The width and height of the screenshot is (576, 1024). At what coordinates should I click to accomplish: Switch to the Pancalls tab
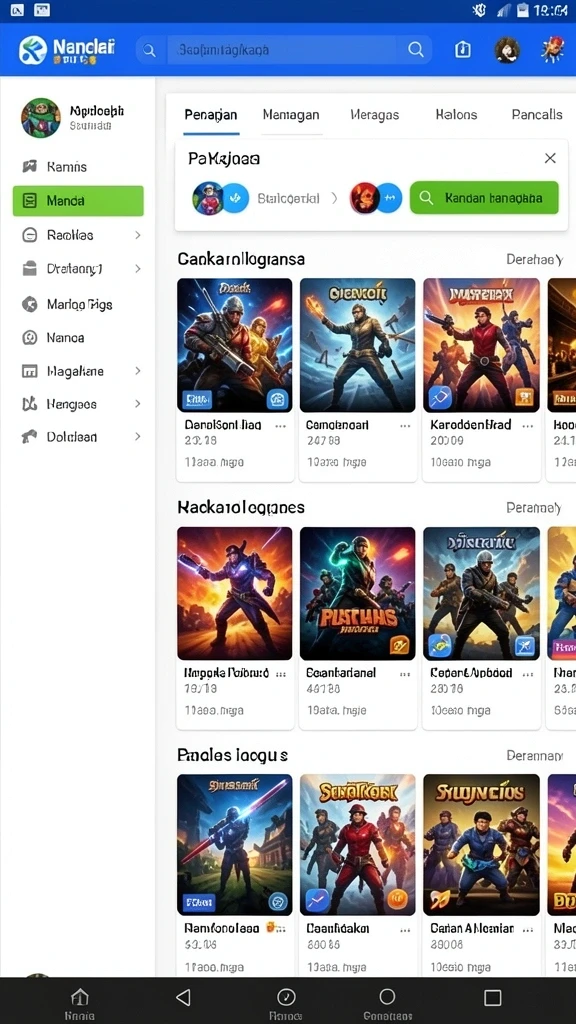pyautogui.click(x=537, y=115)
